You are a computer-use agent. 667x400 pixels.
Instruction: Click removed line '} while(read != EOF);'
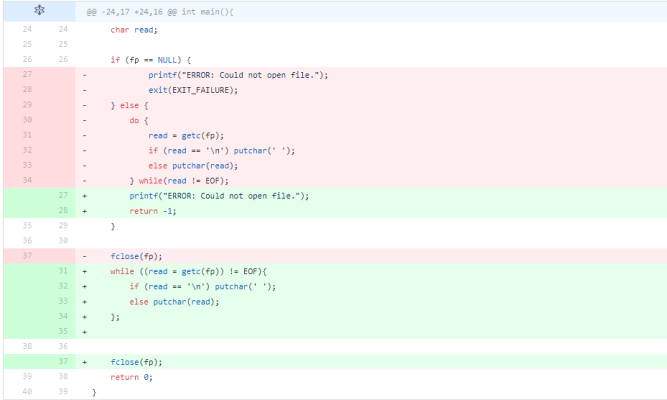coord(179,181)
